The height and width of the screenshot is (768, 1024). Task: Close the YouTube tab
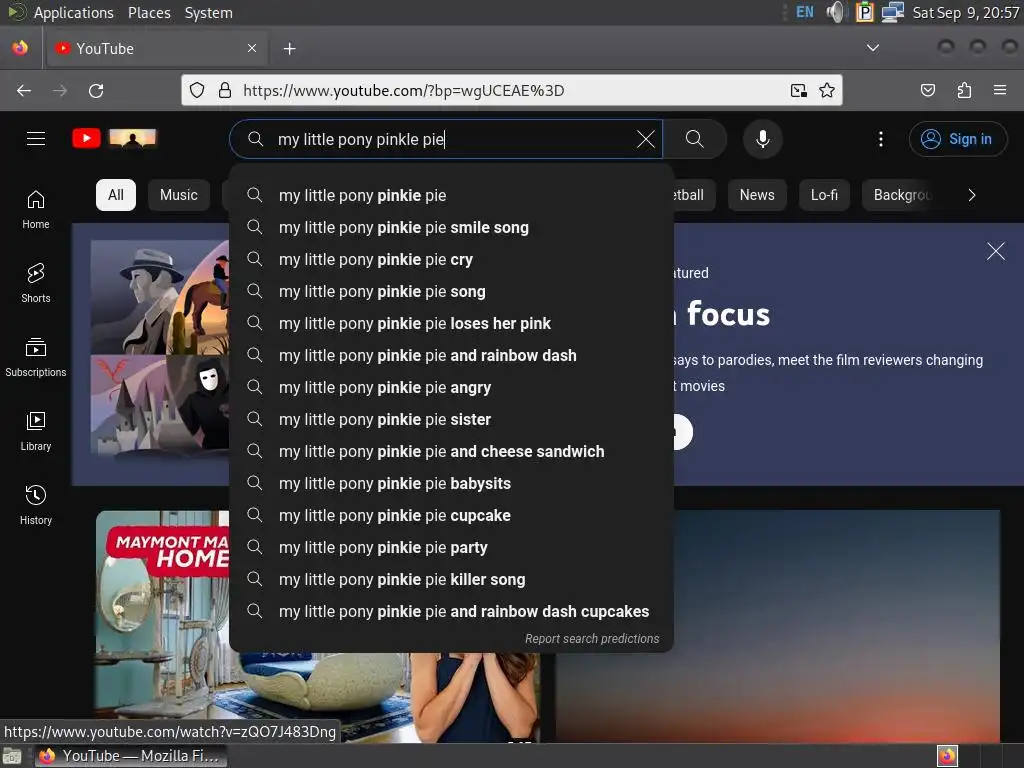coord(252,48)
